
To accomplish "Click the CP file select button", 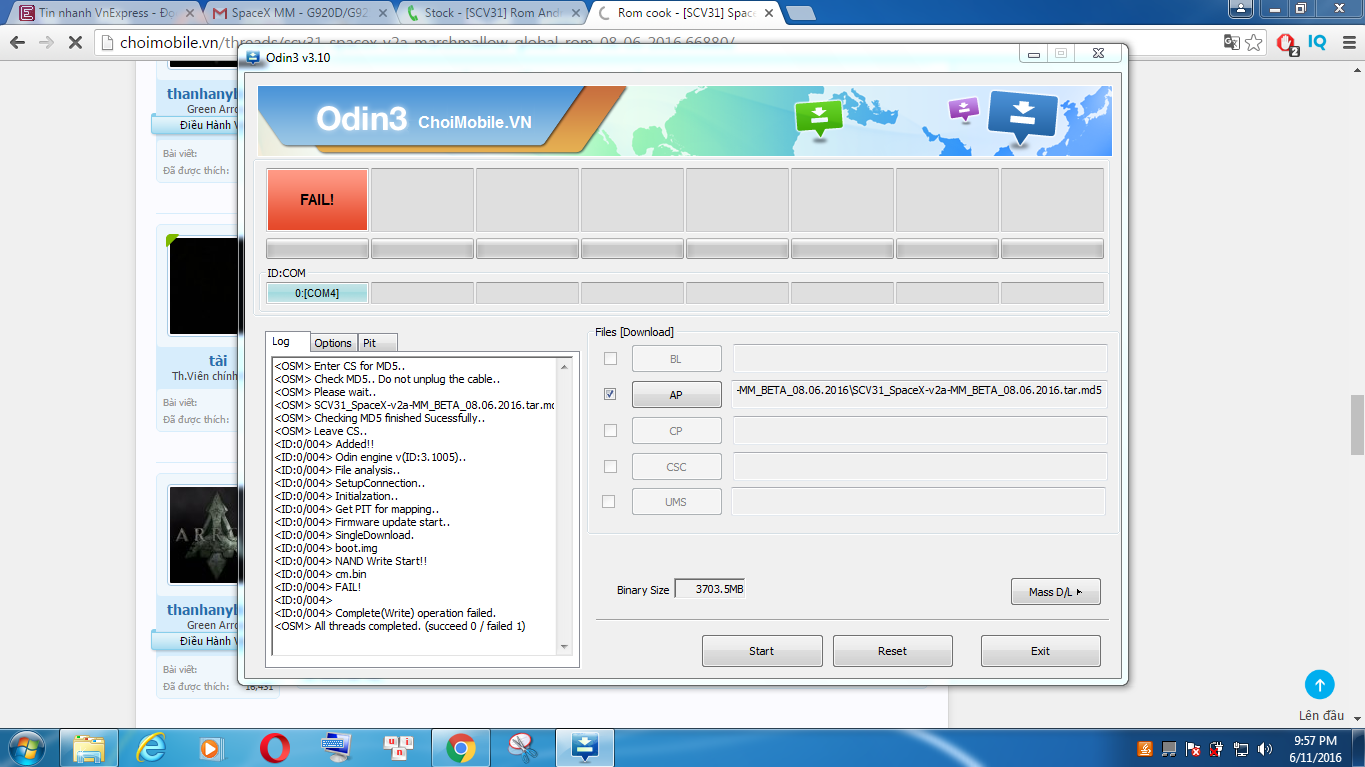I will pos(676,431).
